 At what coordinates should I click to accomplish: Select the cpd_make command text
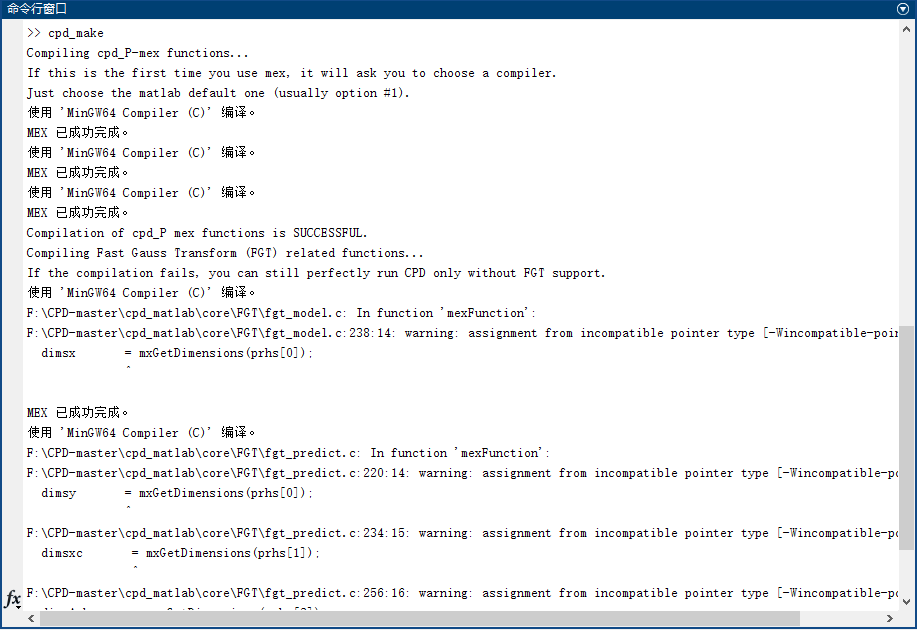[69, 32]
